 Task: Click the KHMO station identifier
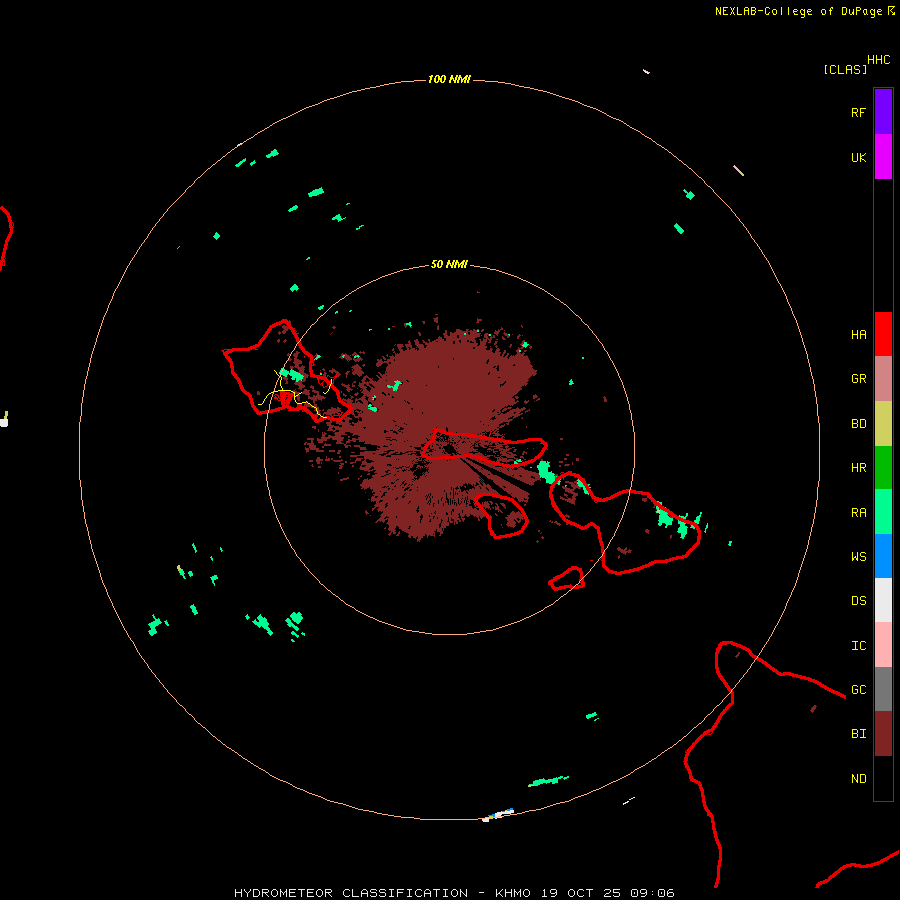coord(513,893)
